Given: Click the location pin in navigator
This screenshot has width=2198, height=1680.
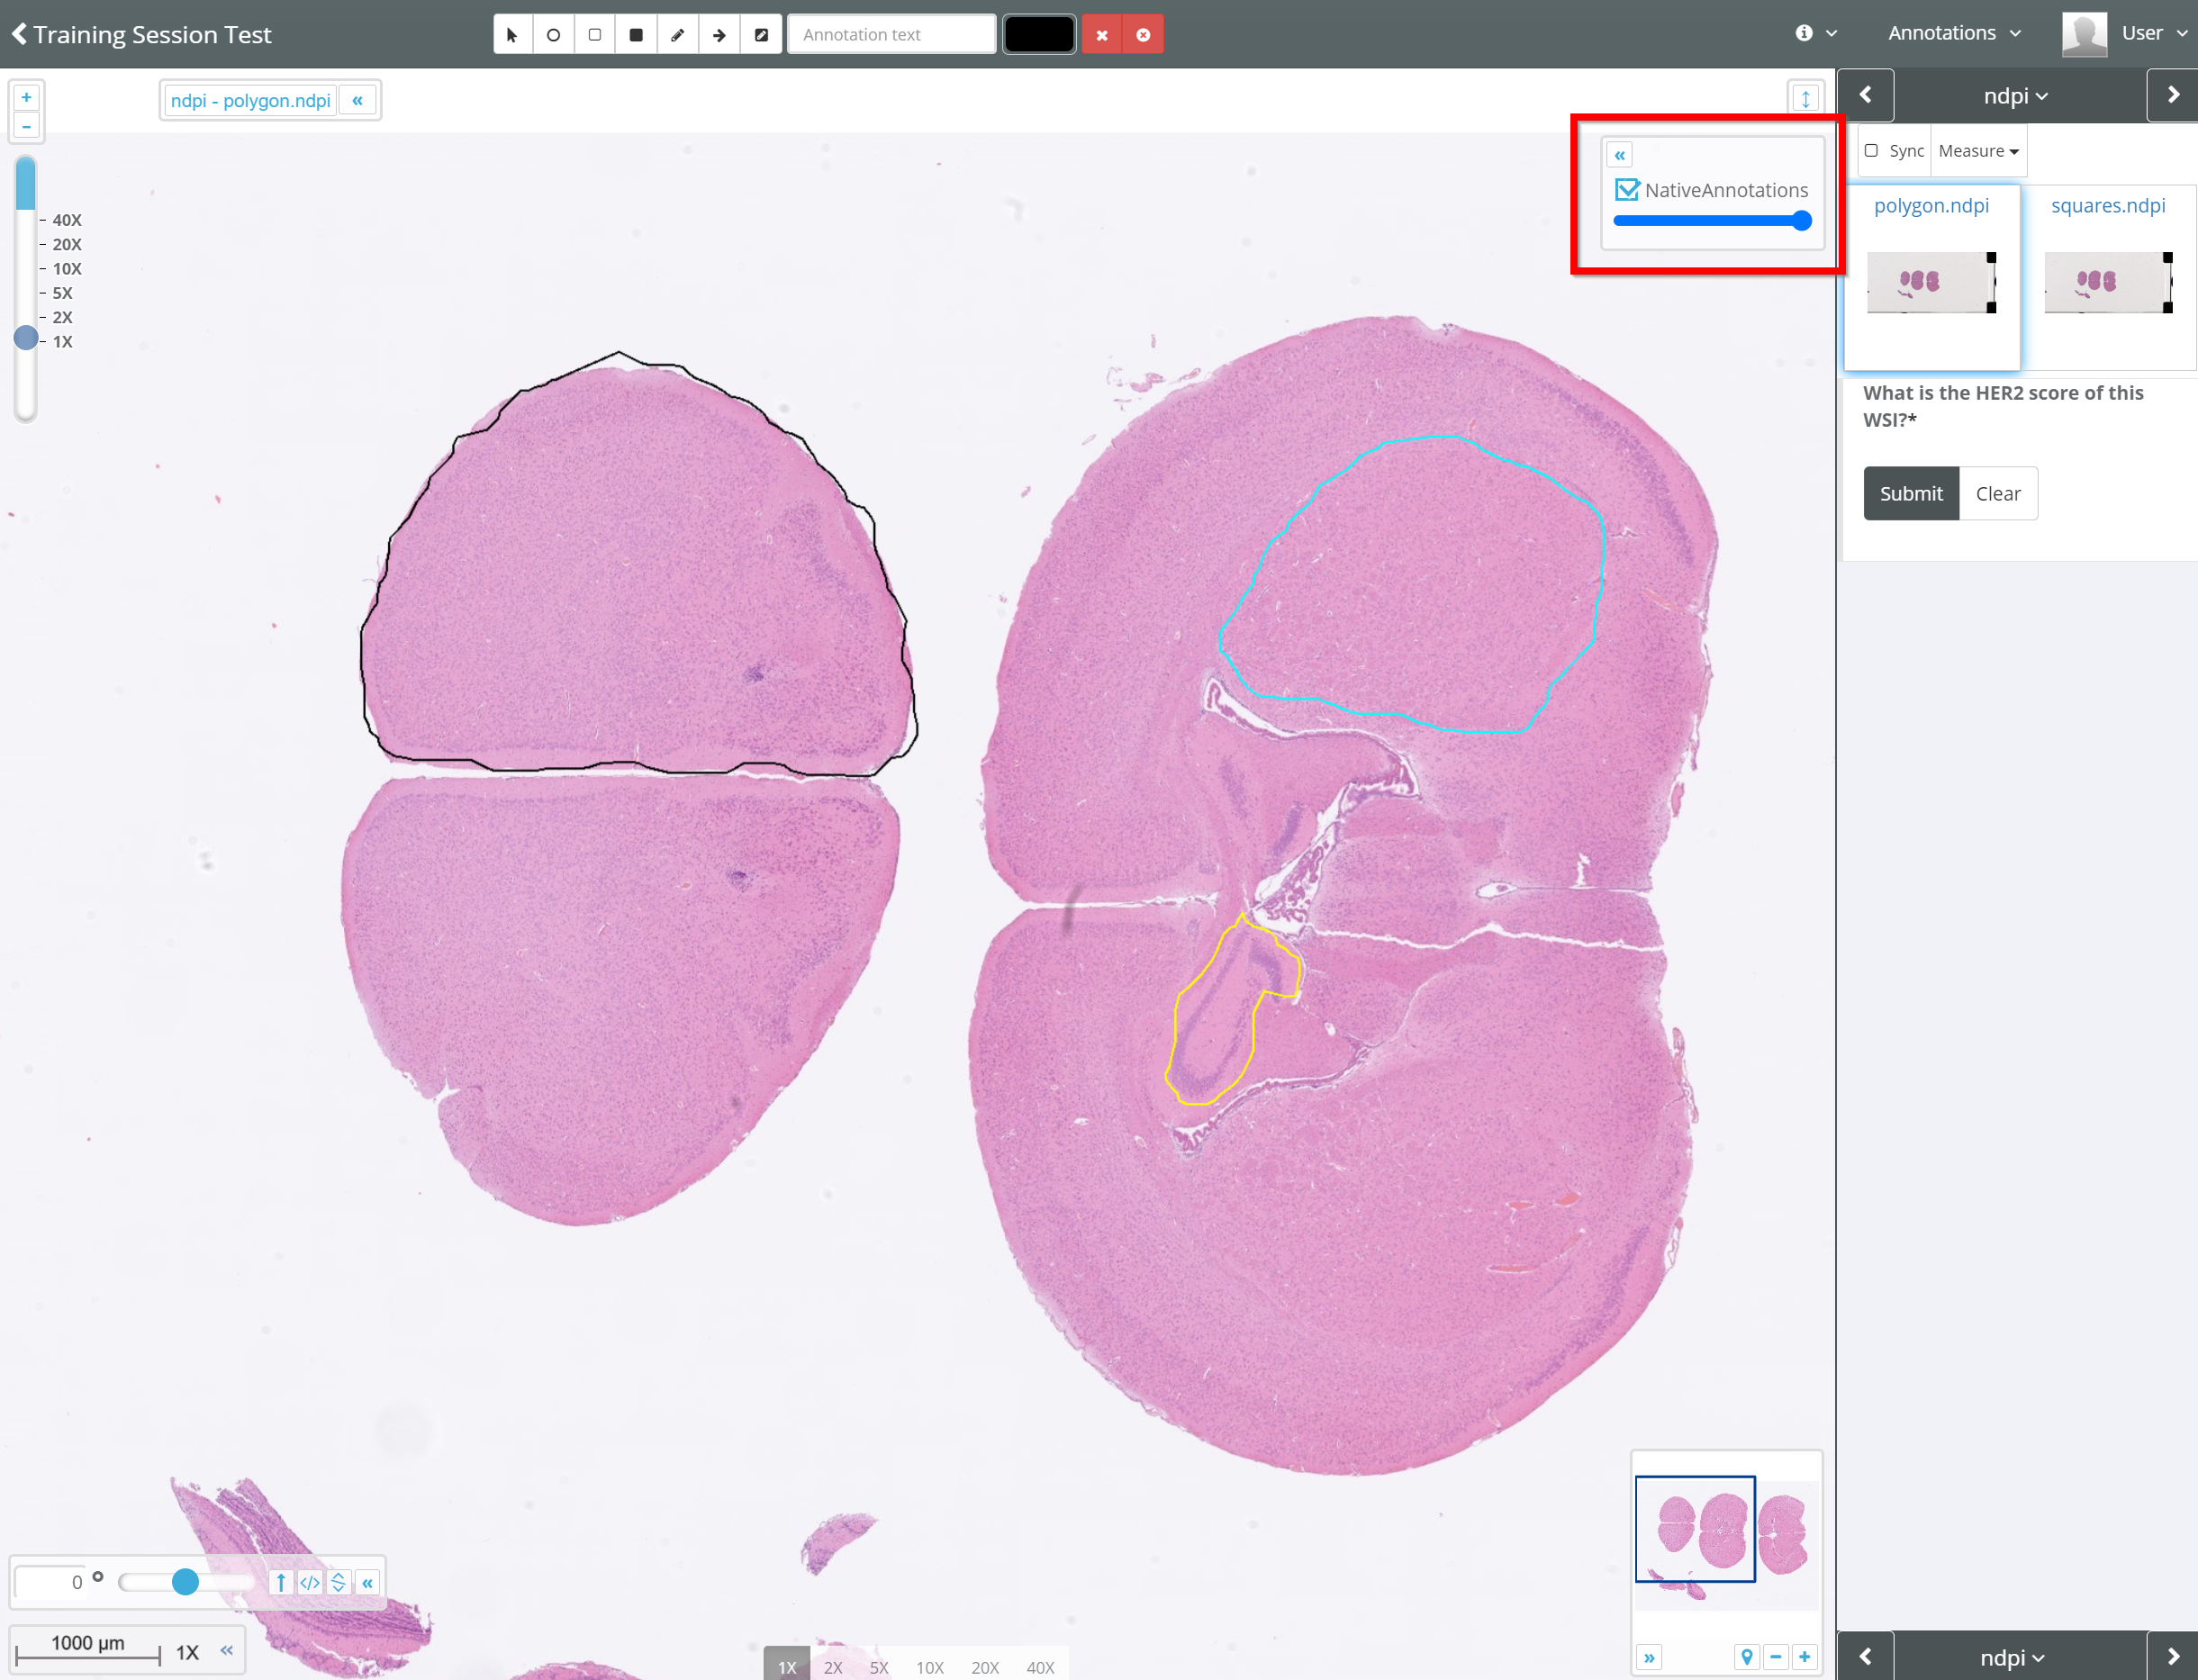Looking at the screenshot, I should tap(1746, 1657).
